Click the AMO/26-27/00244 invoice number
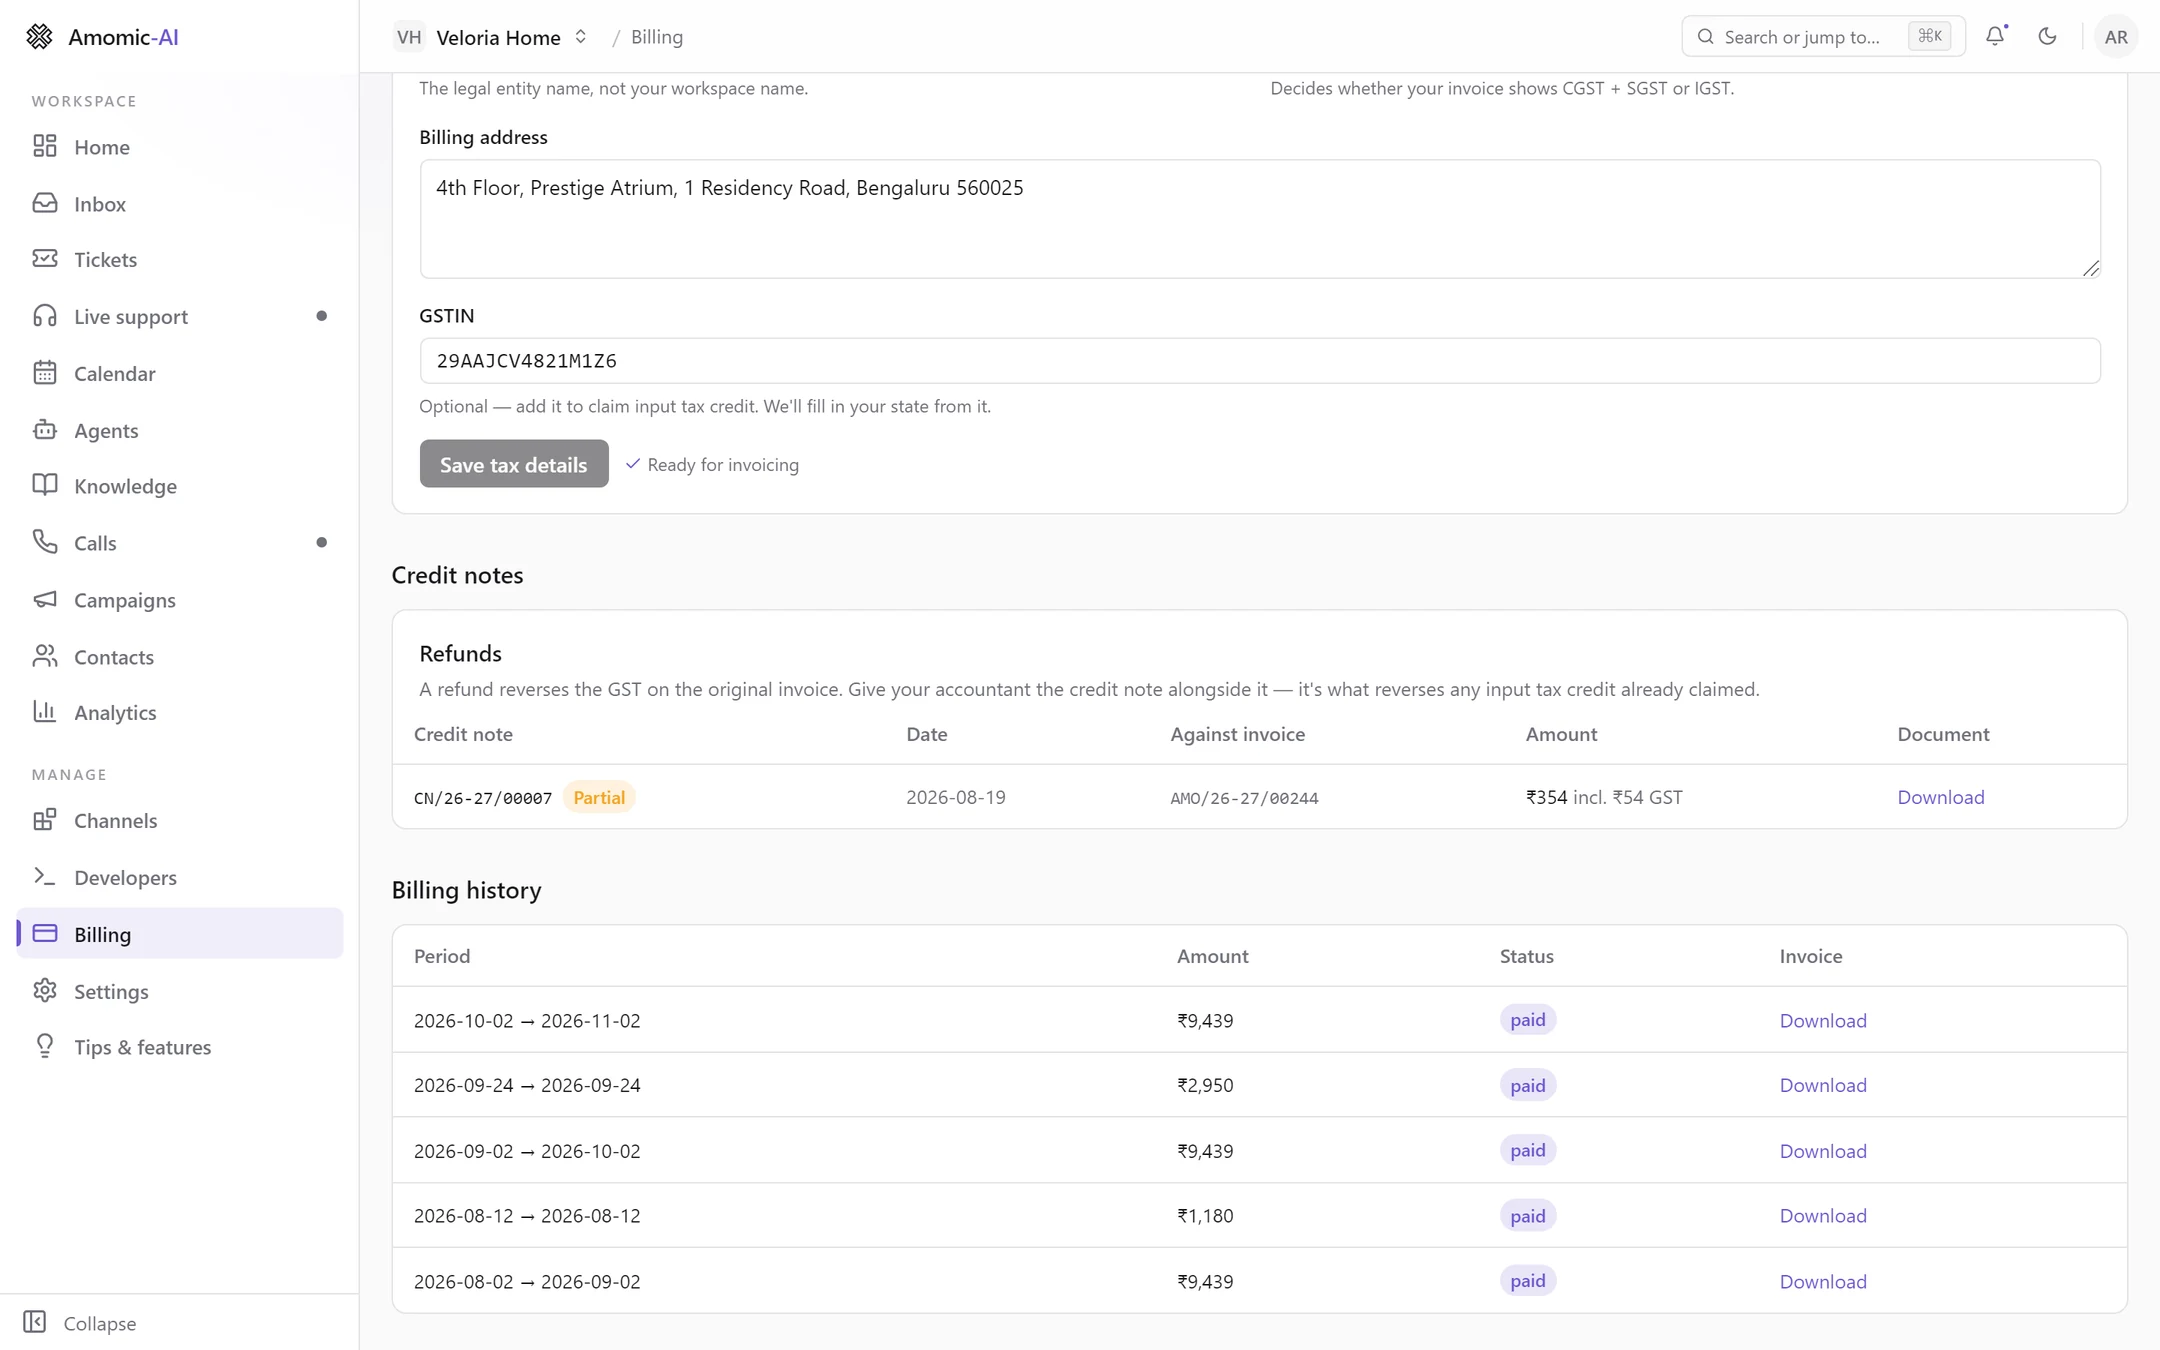This screenshot has width=2160, height=1350. point(1244,798)
